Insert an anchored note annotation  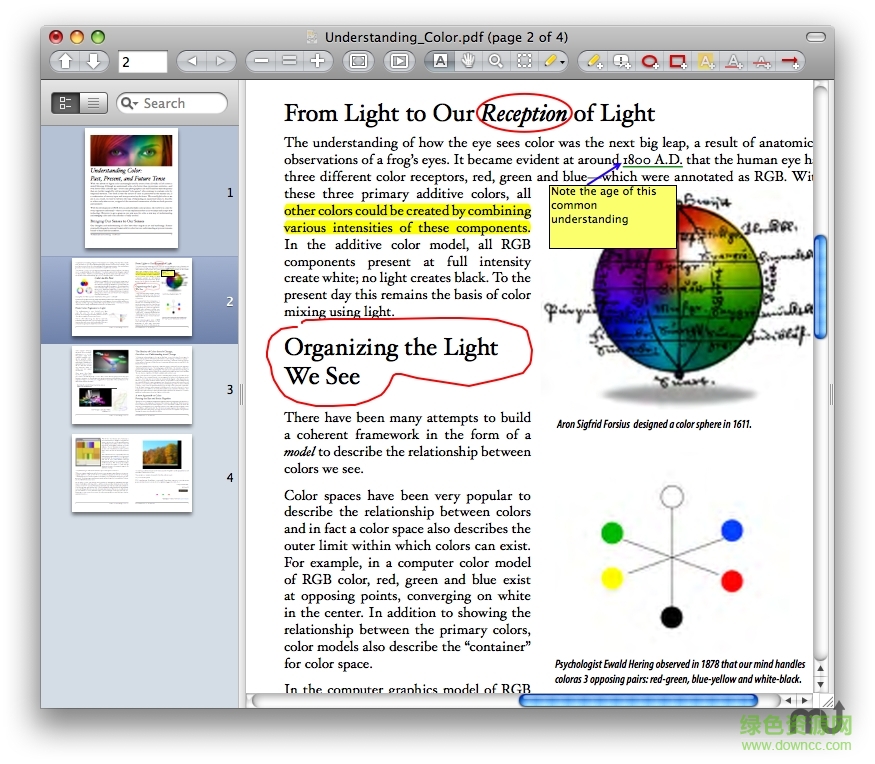pyautogui.click(x=621, y=61)
